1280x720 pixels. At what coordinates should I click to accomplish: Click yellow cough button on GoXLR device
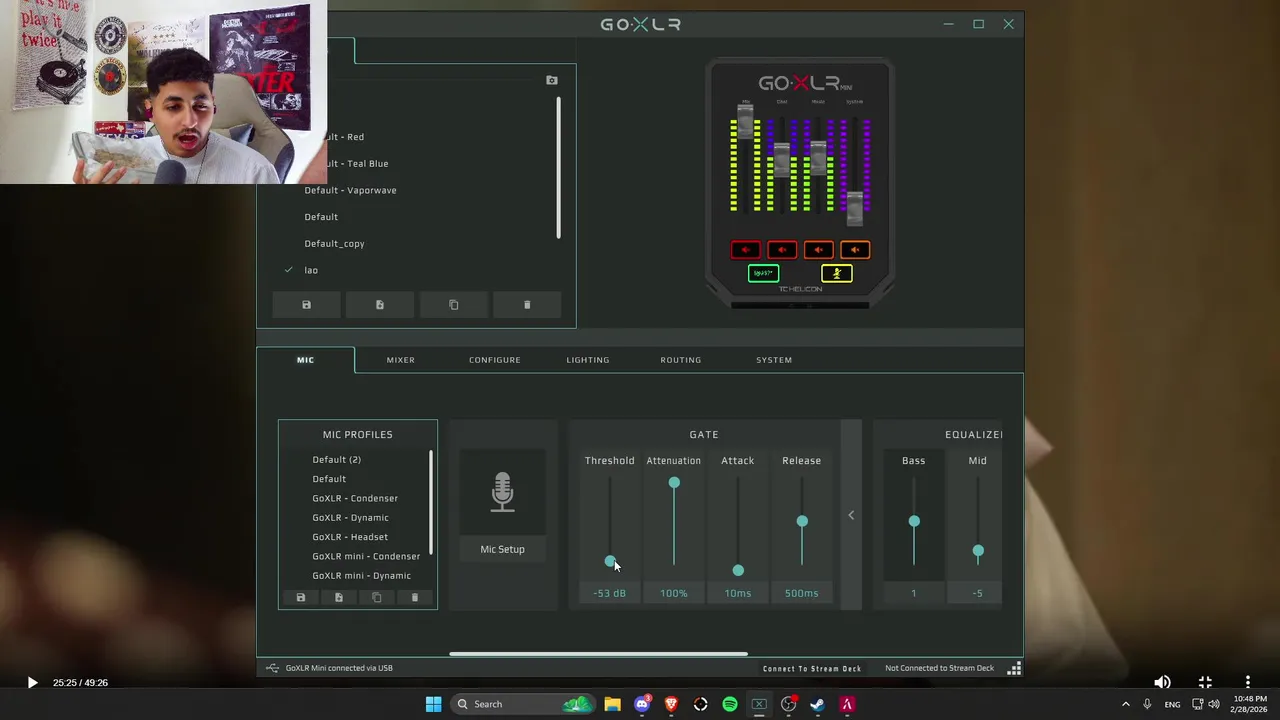pyautogui.click(x=837, y=273)
